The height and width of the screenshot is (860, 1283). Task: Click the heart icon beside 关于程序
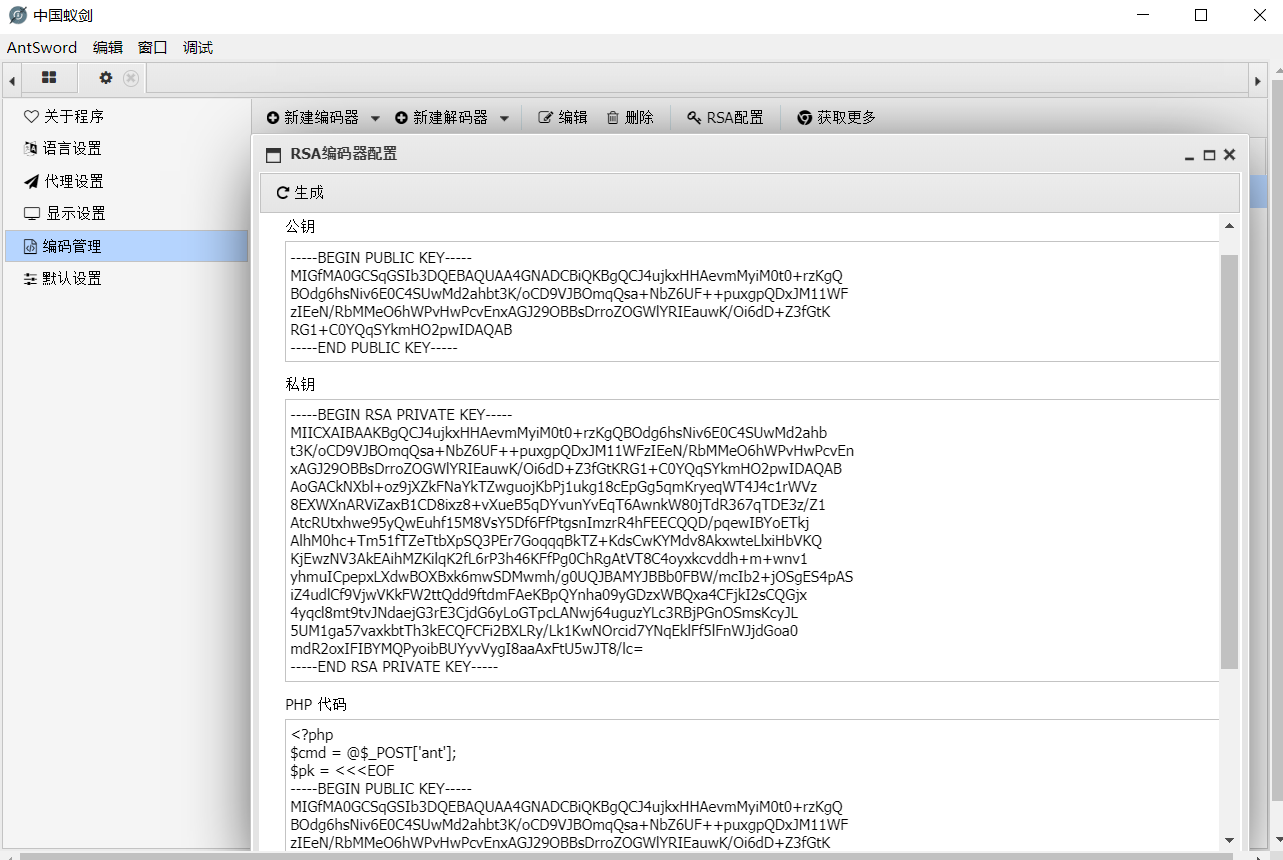coord(31,117)
